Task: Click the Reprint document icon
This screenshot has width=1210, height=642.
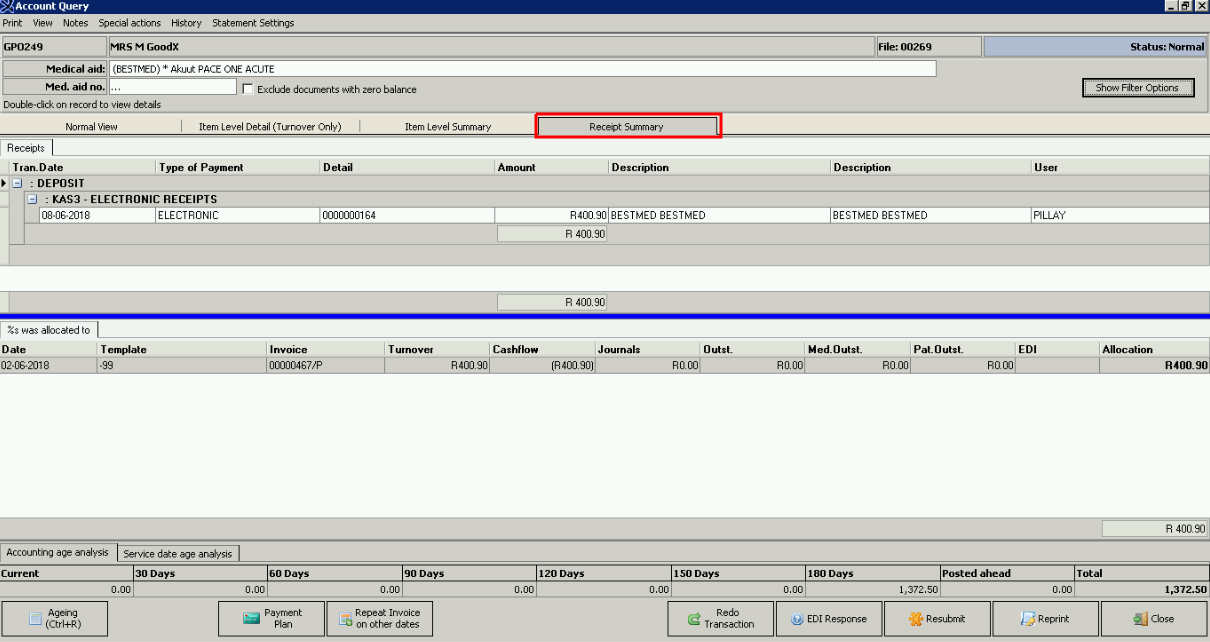Action: tap(1027, 619)
